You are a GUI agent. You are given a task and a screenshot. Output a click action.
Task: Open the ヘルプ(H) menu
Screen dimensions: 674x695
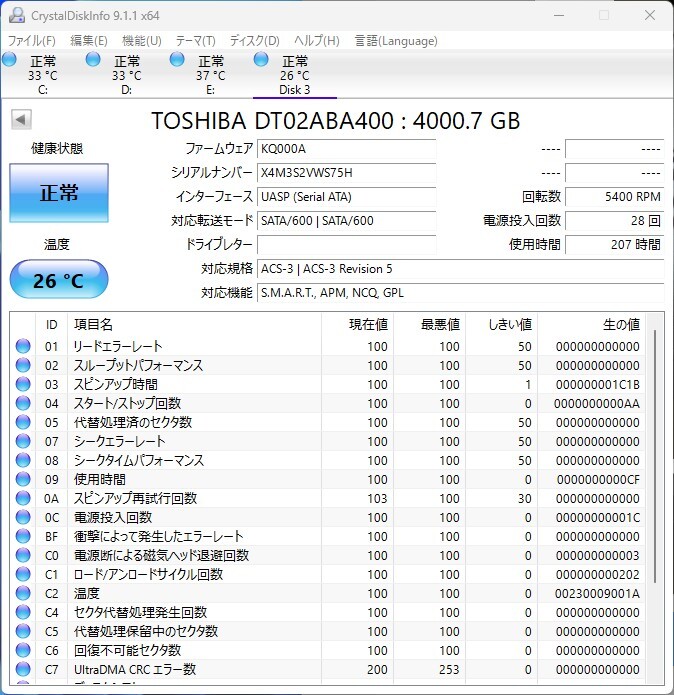pyautogui.click(x=317, y=41)
